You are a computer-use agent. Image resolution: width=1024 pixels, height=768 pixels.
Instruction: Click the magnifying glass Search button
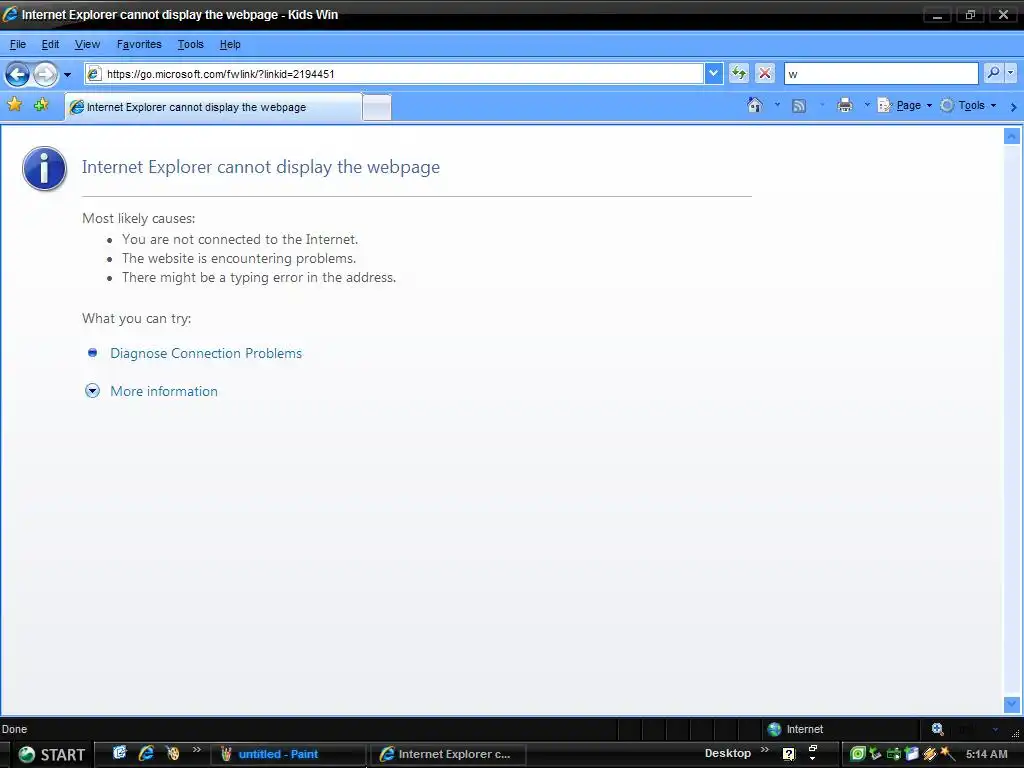[993, 73]
